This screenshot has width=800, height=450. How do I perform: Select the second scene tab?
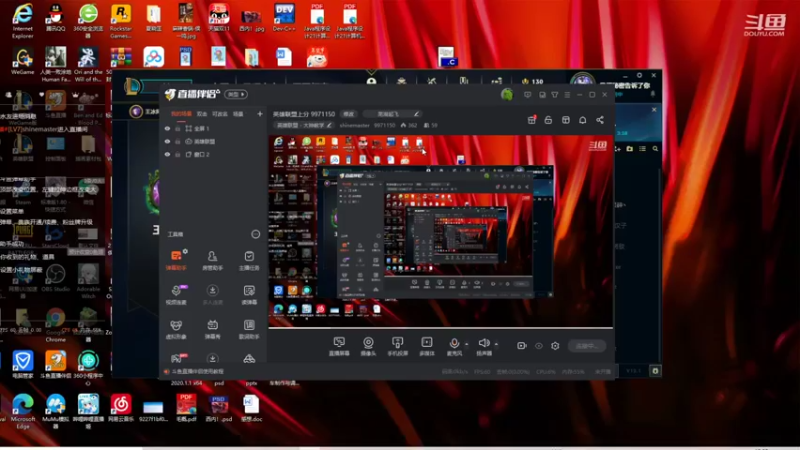(x=202, y=114)
